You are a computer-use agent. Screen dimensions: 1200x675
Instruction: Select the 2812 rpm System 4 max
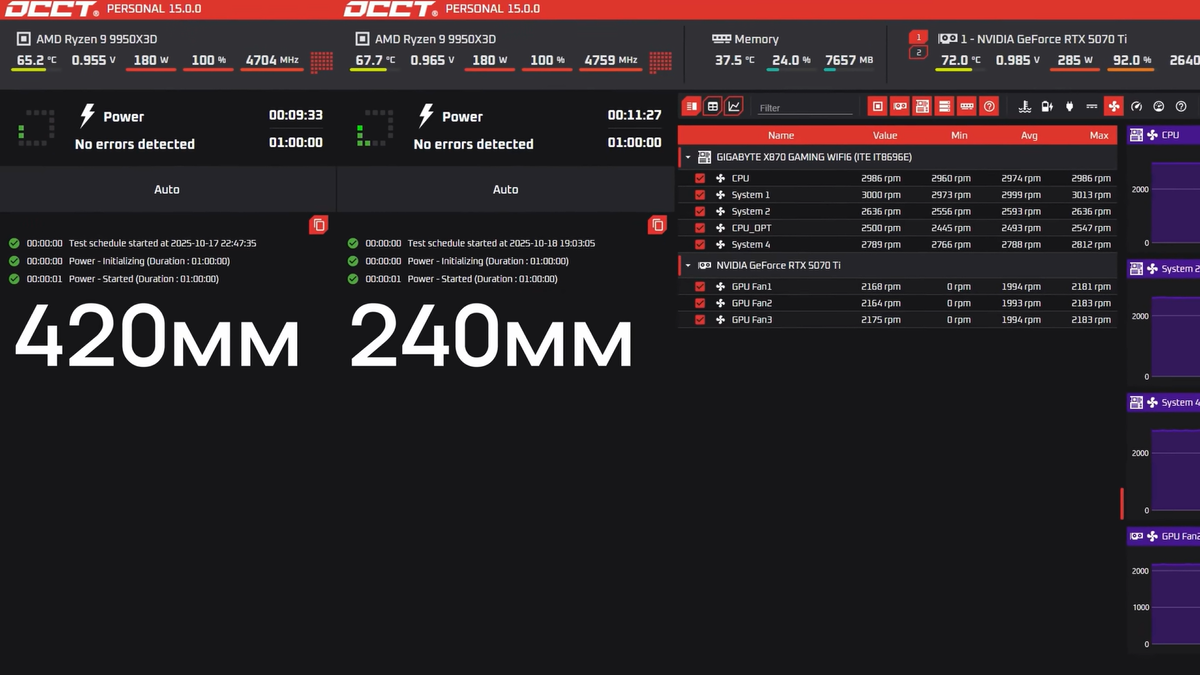point(1090,244)
